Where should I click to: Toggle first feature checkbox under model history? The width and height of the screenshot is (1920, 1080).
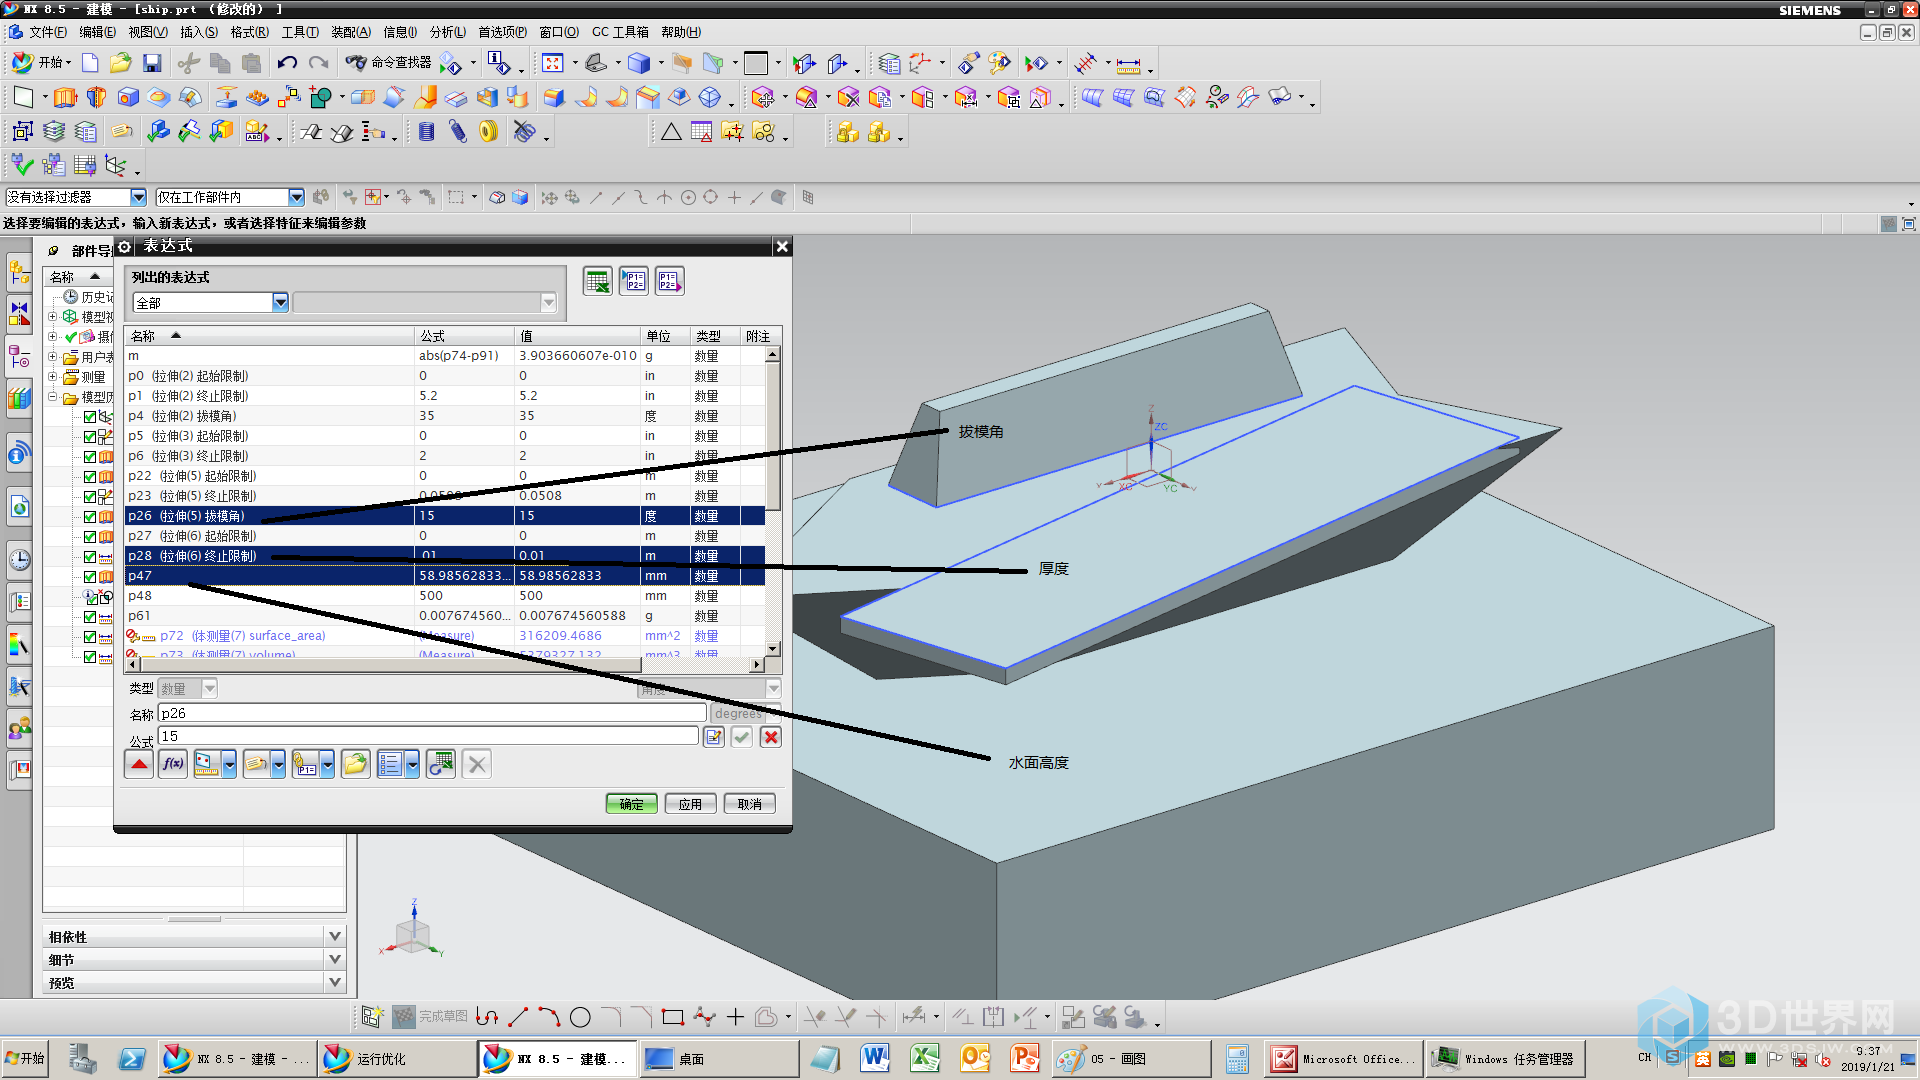(x=90, y=417)
